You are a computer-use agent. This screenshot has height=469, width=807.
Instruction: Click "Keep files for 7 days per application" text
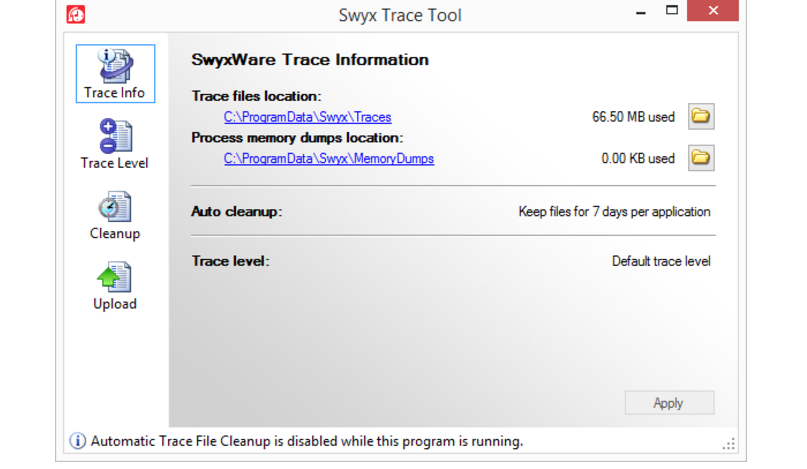pyautogui.click(x=614, y=212)
